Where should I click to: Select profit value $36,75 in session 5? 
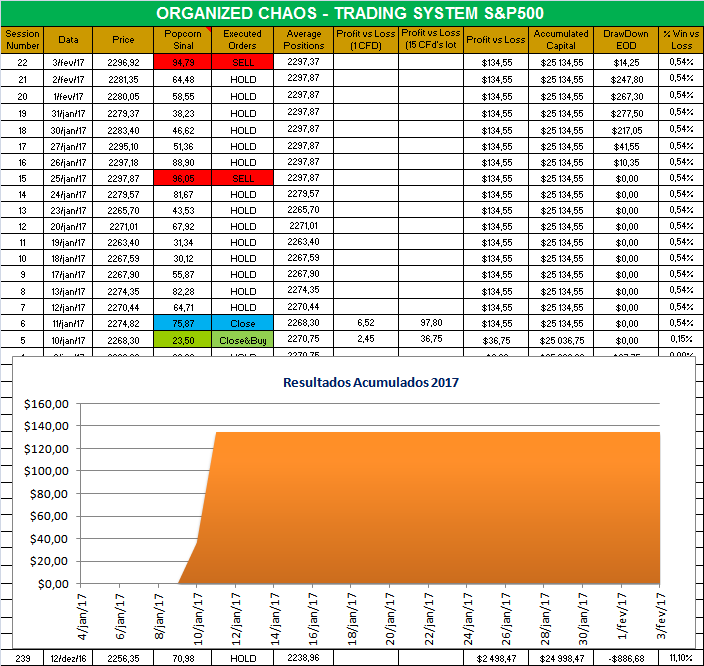(496, 340)
